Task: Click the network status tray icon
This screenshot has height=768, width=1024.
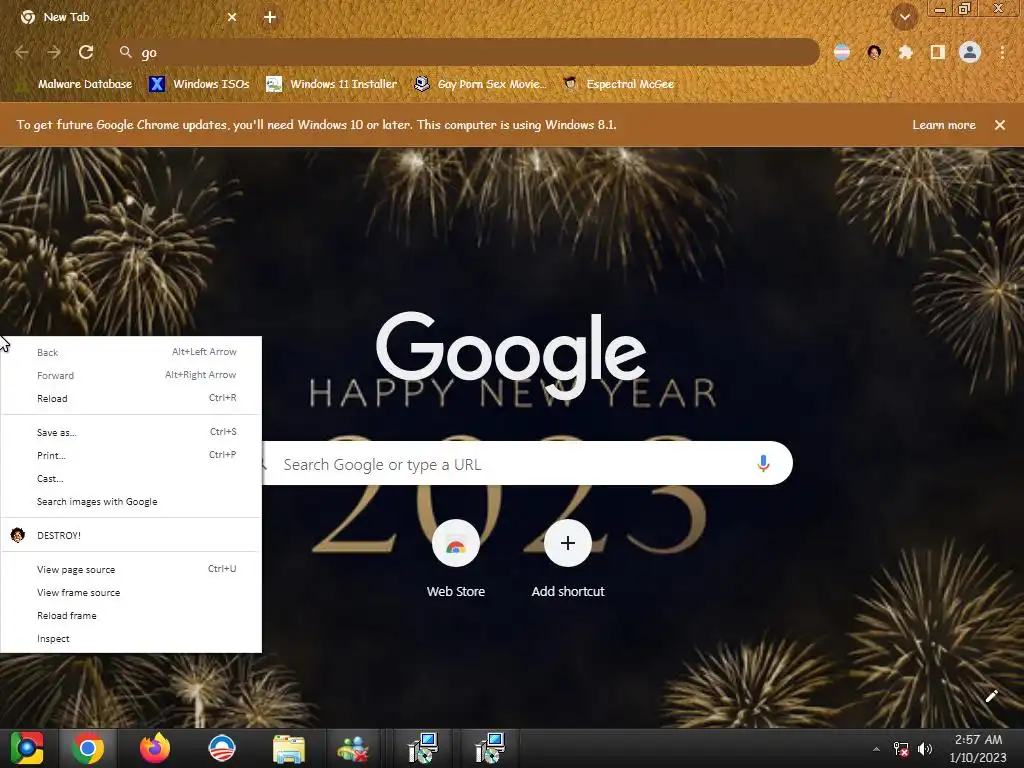Action: 901,749
